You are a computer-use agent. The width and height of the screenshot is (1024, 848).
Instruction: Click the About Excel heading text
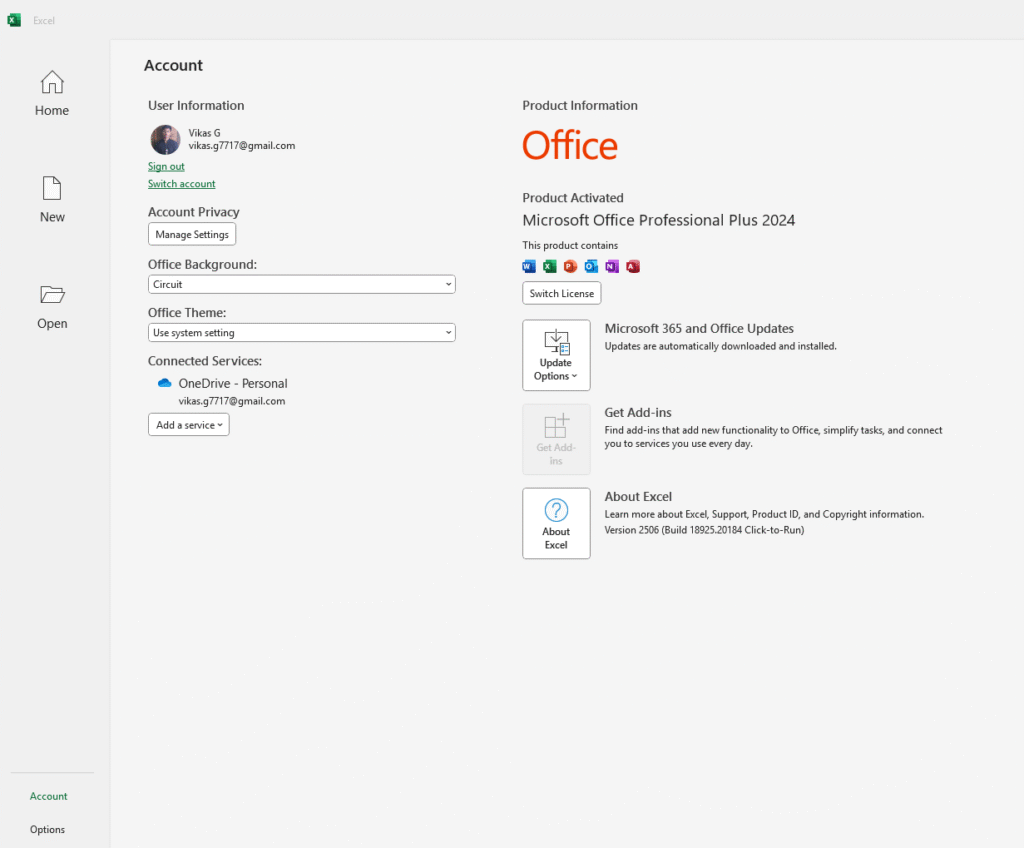click(x=637, y=497)
